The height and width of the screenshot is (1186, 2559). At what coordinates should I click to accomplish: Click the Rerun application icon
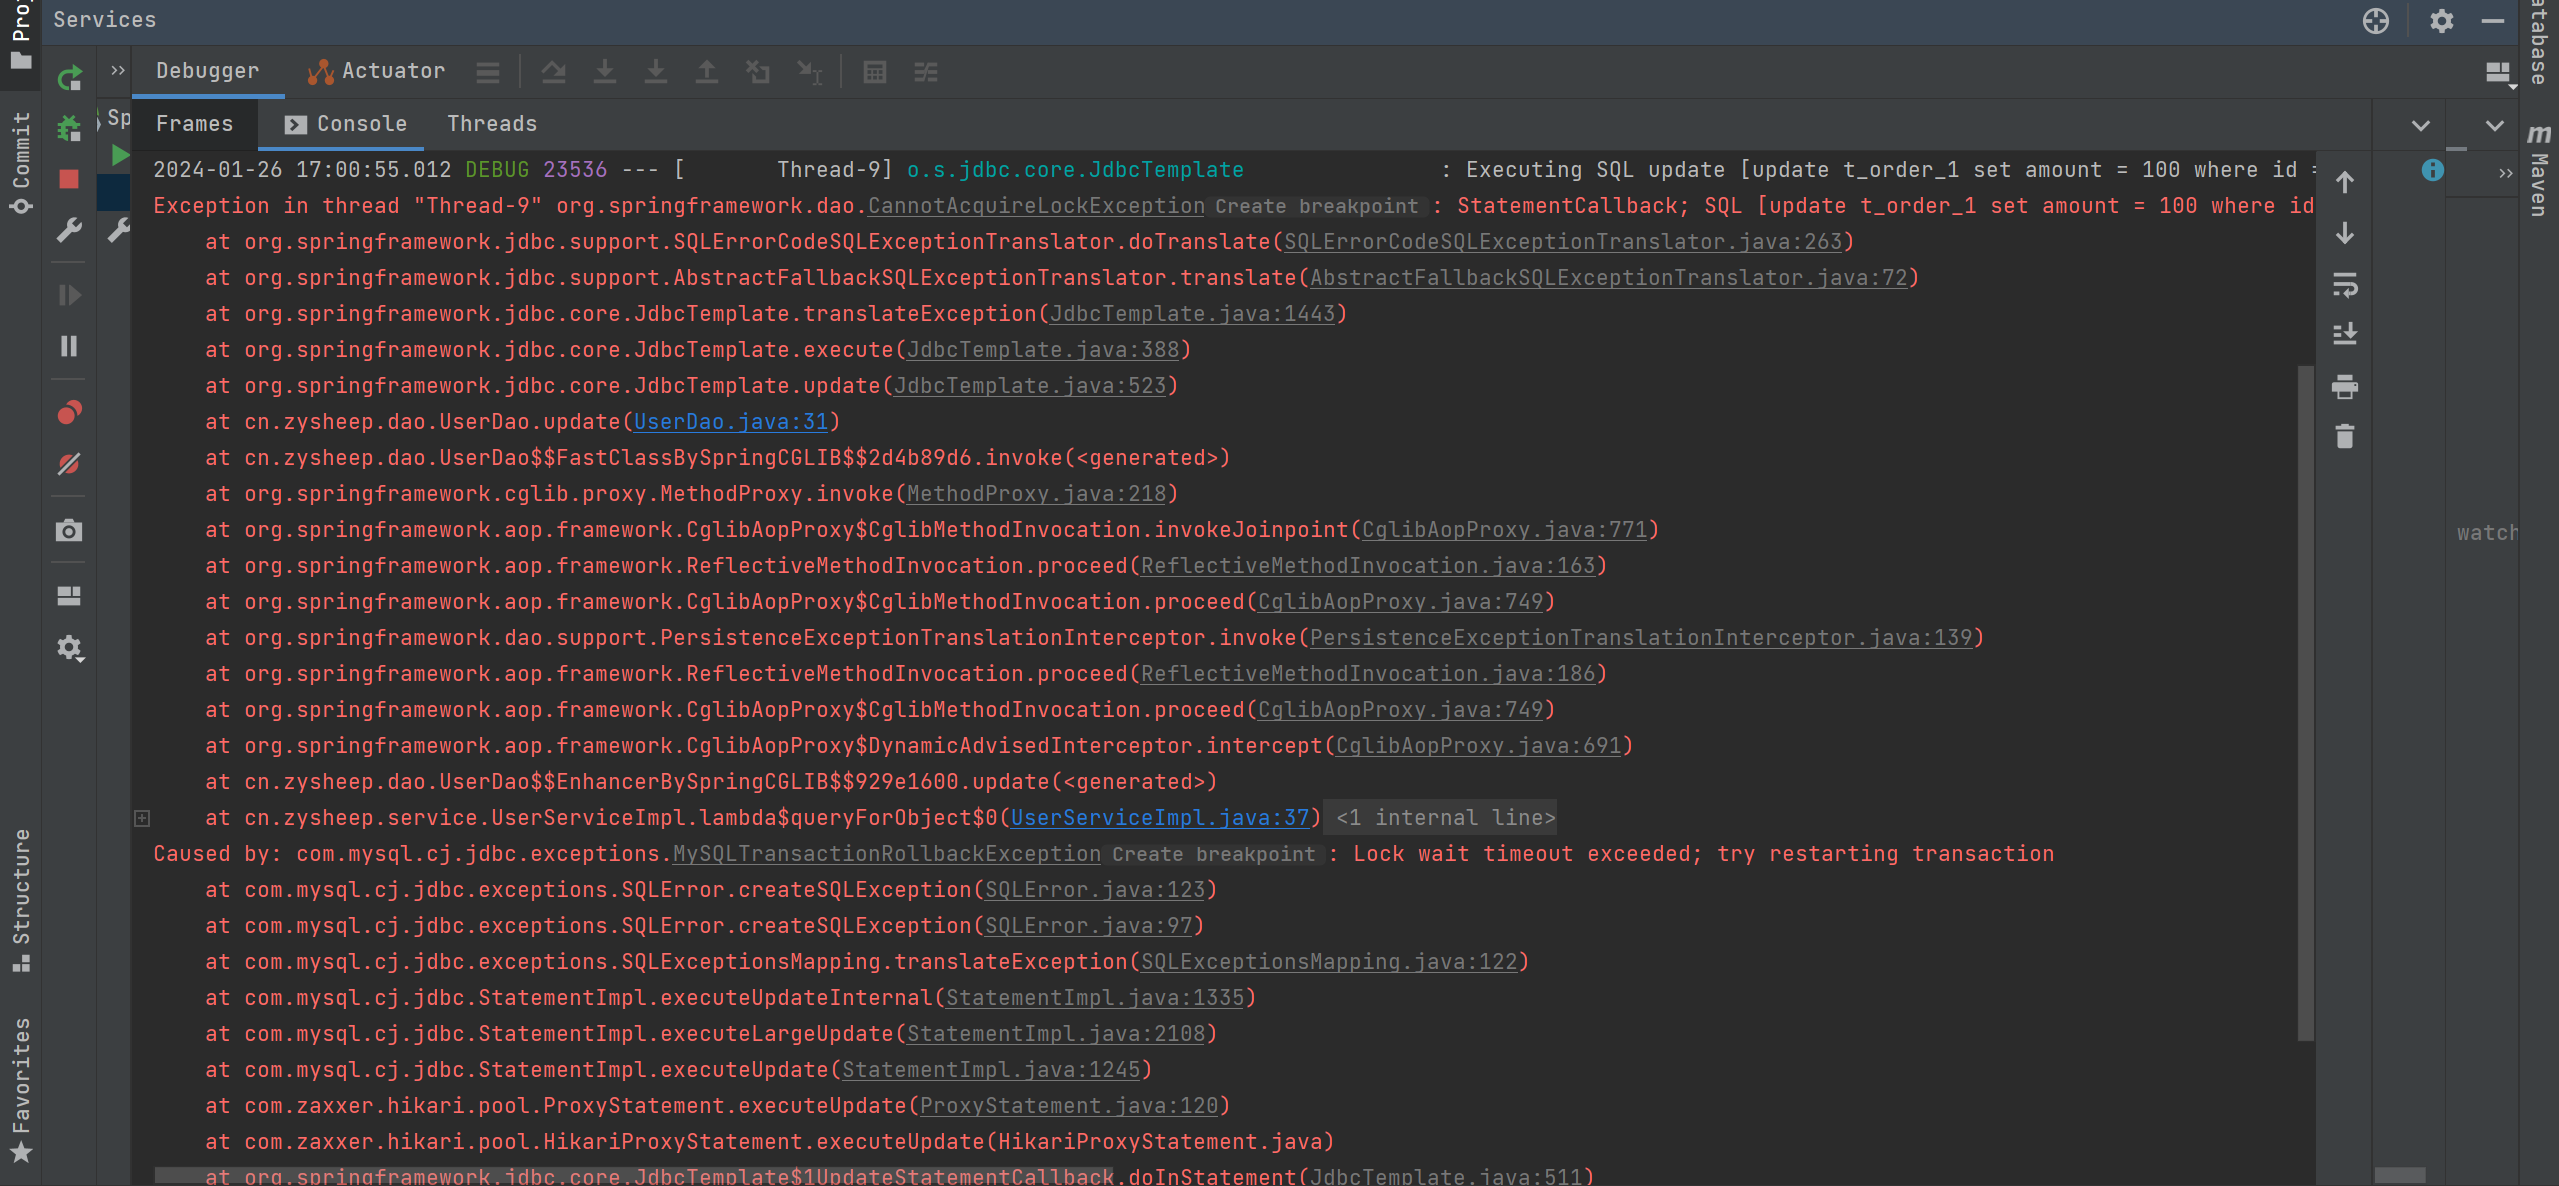tap(69, 78)
